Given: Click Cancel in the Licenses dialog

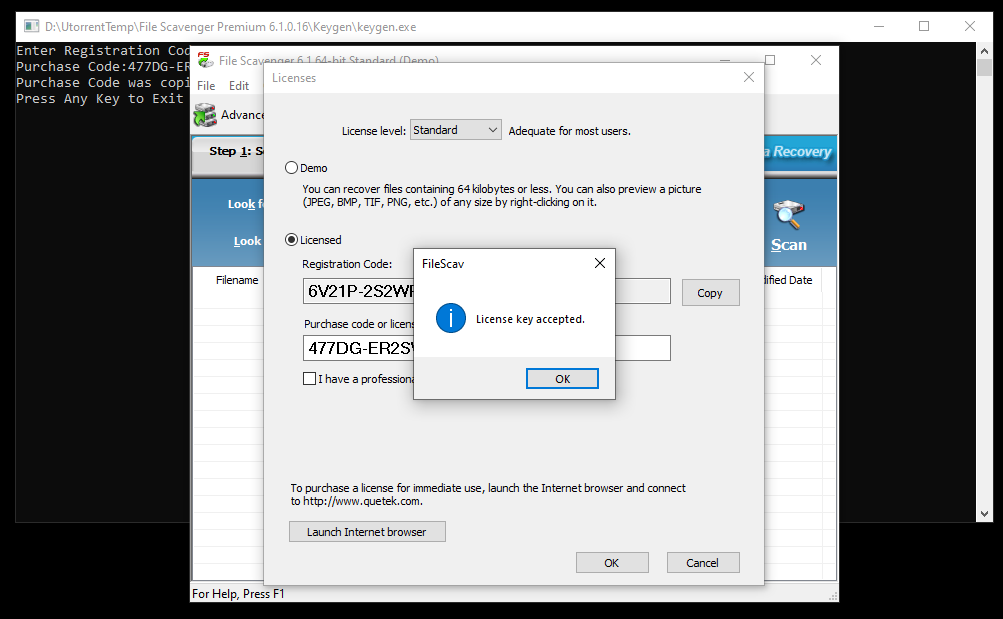Looking at the screenshot, I should click(703, 563).
